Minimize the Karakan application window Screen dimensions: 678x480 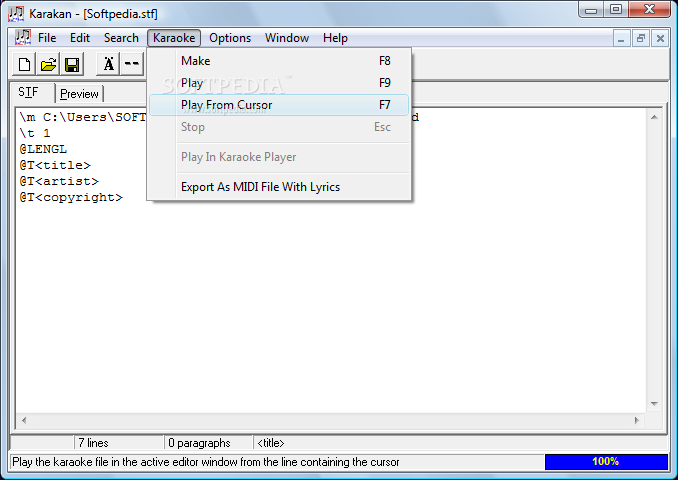(591, 10)
